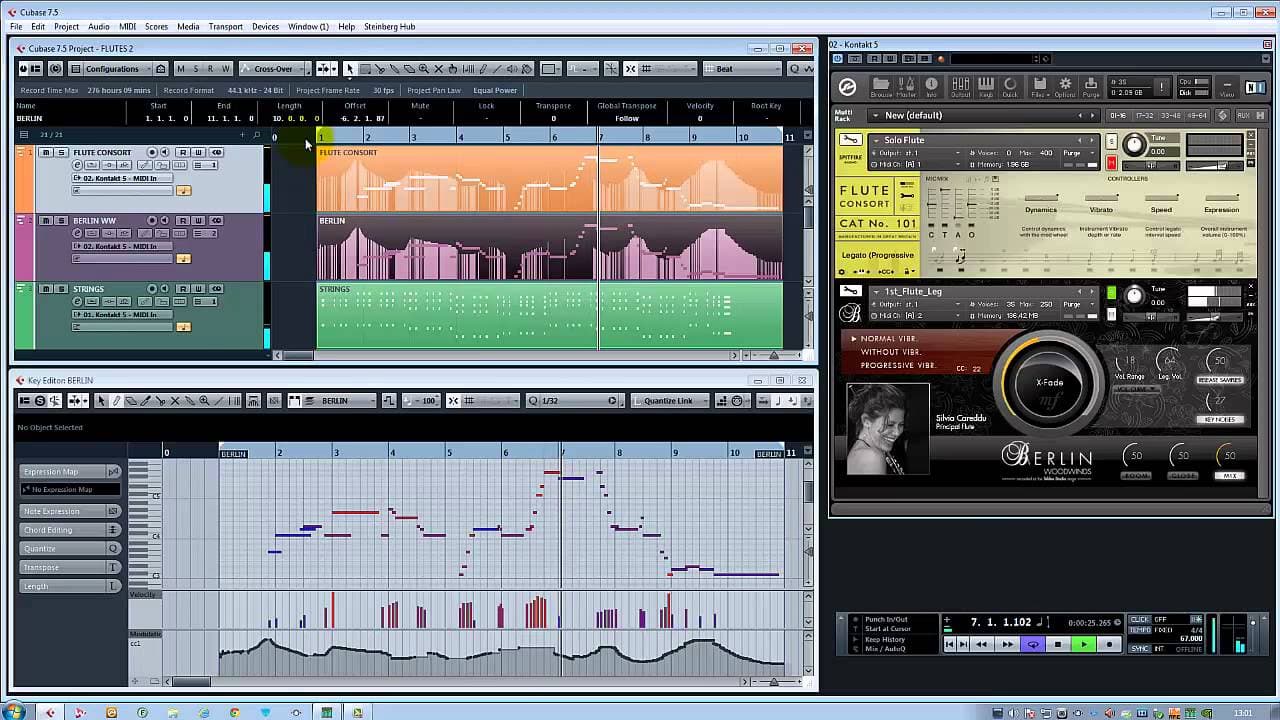The width and height of the screenshot is (1280, 720).
Task: Open the MIDI menu
Action: pos(127,26)
